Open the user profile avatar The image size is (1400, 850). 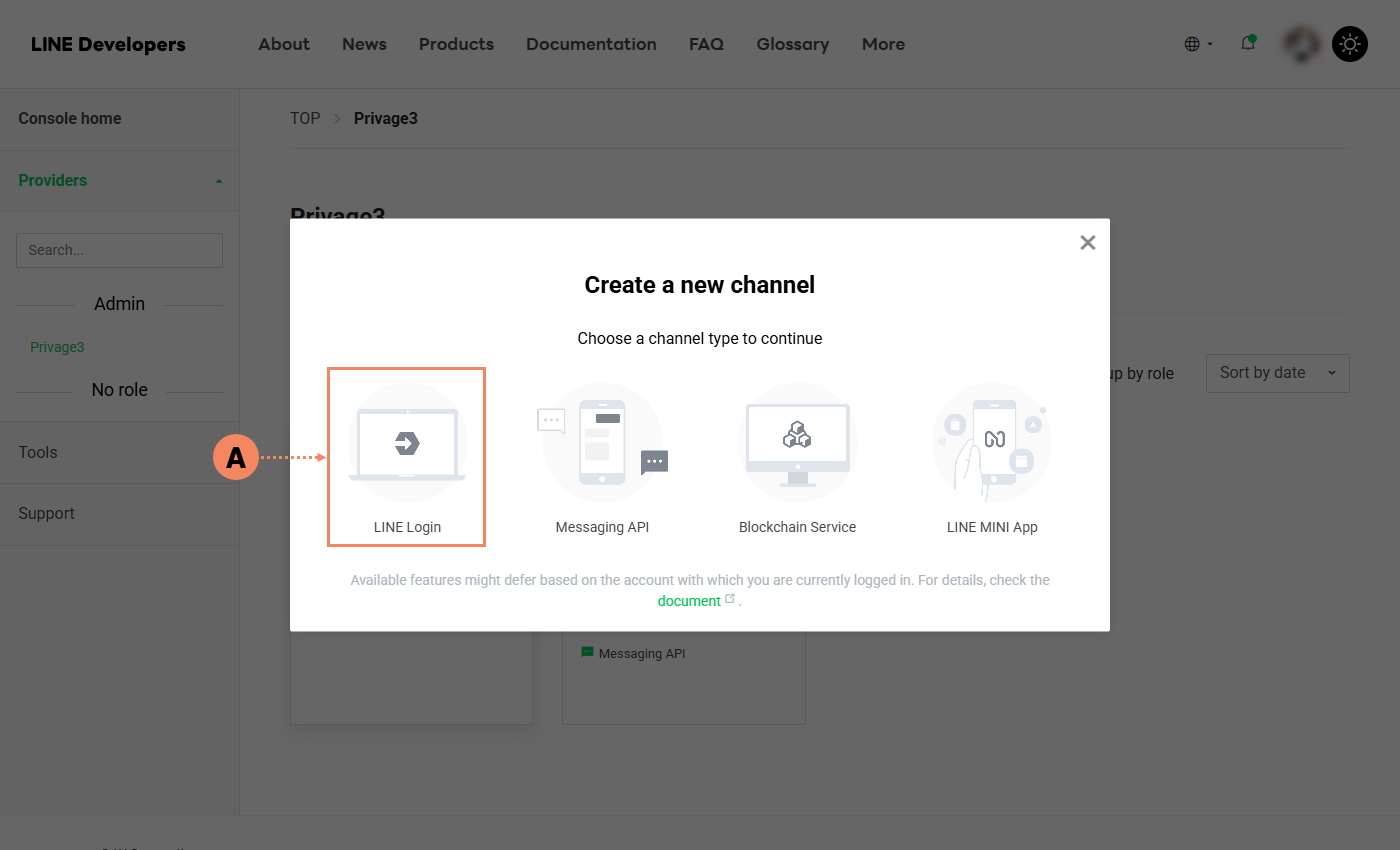tap(1301, 44)
